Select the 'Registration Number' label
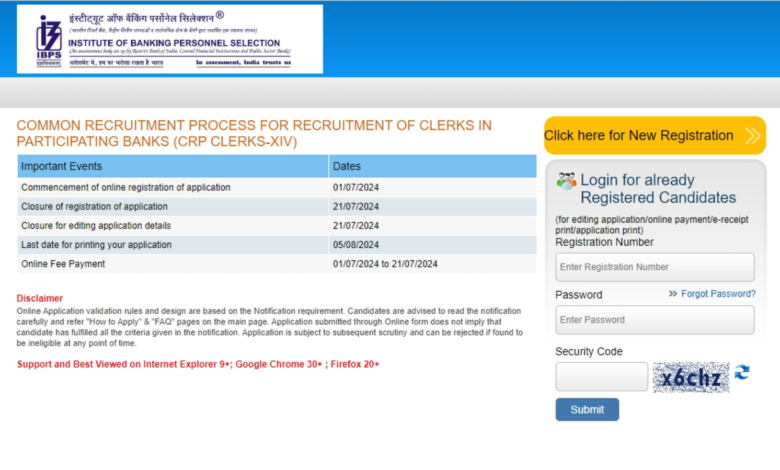The width and height of the screenshot is (780, 470). [604, 242]
